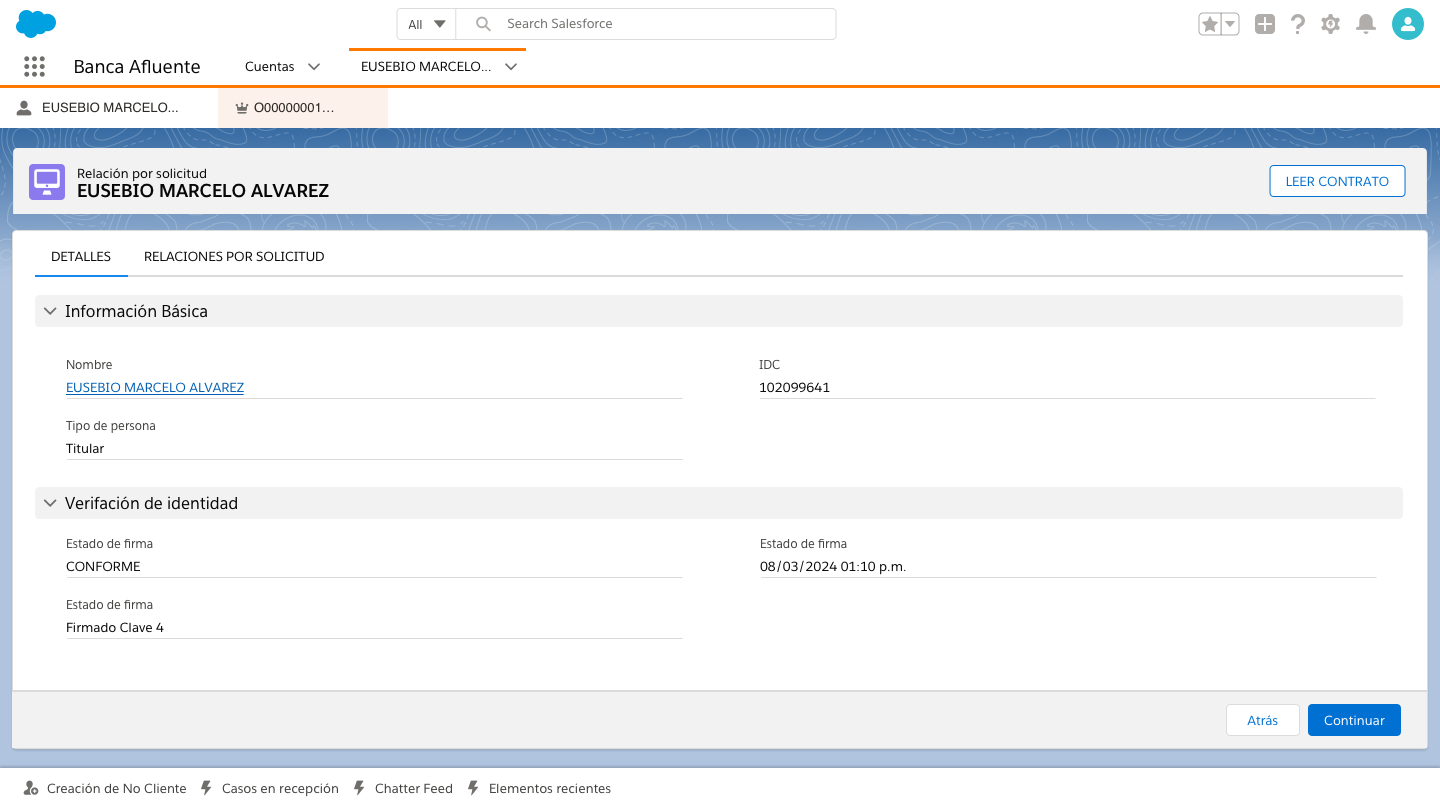Click the CONFORME signature status value
The height and width of the screenshot is (808, 1440).
pyautogui.click(x=103, y=566)
